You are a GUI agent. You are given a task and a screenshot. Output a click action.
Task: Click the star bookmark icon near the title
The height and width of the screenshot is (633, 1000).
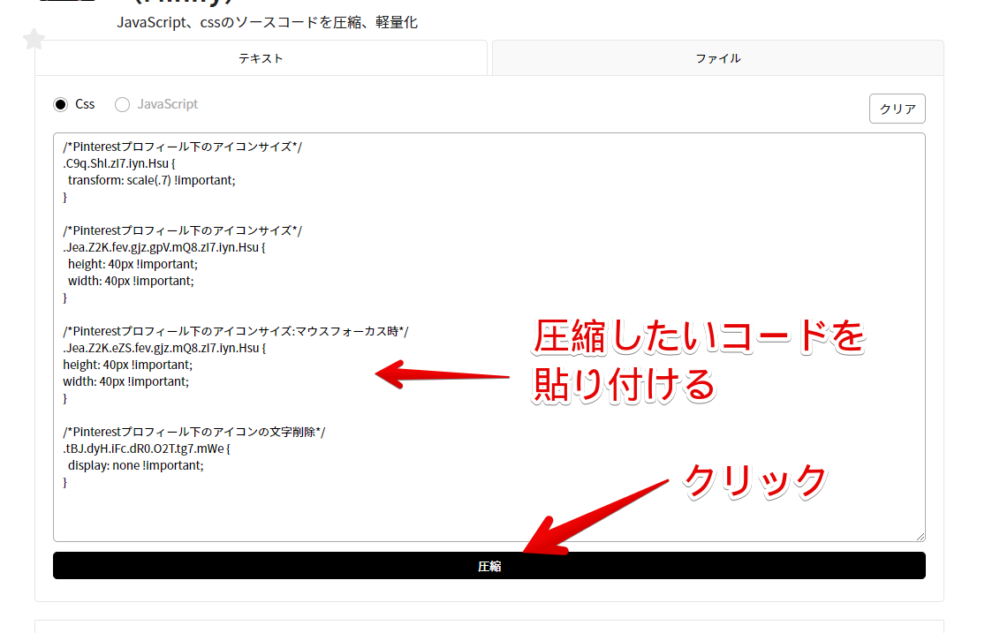click(33, 39)
